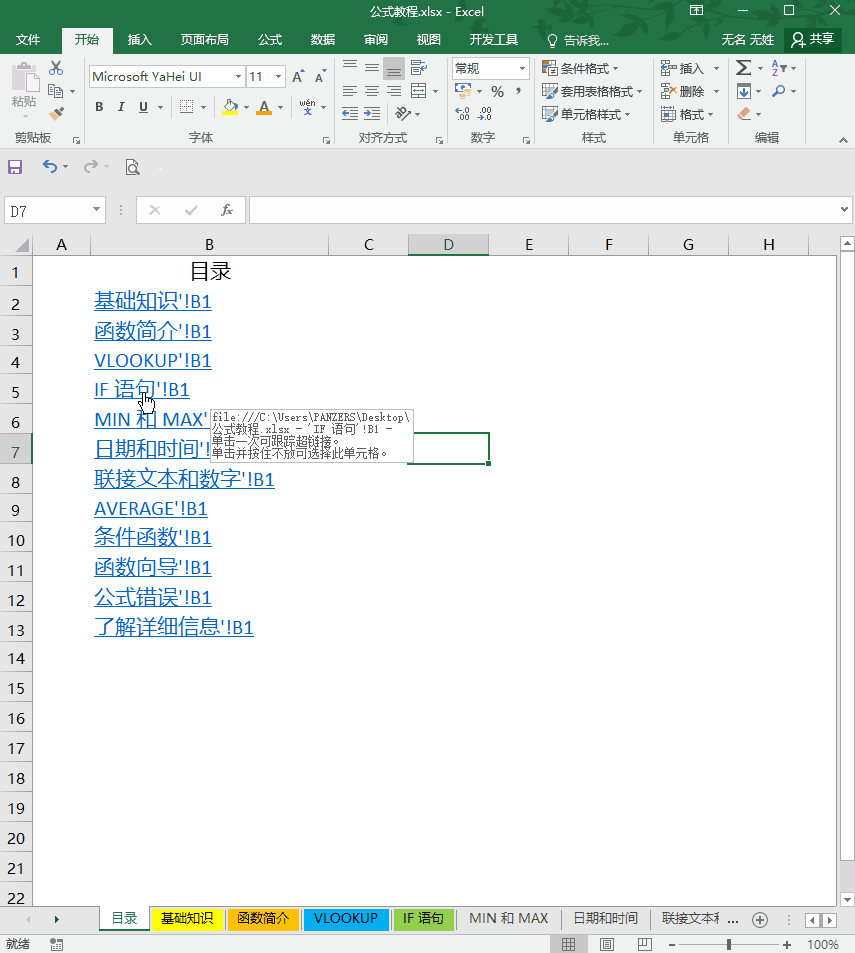Click Decrease Decimal icon
Screen dimensions: 855x953
tap(484, 114)
